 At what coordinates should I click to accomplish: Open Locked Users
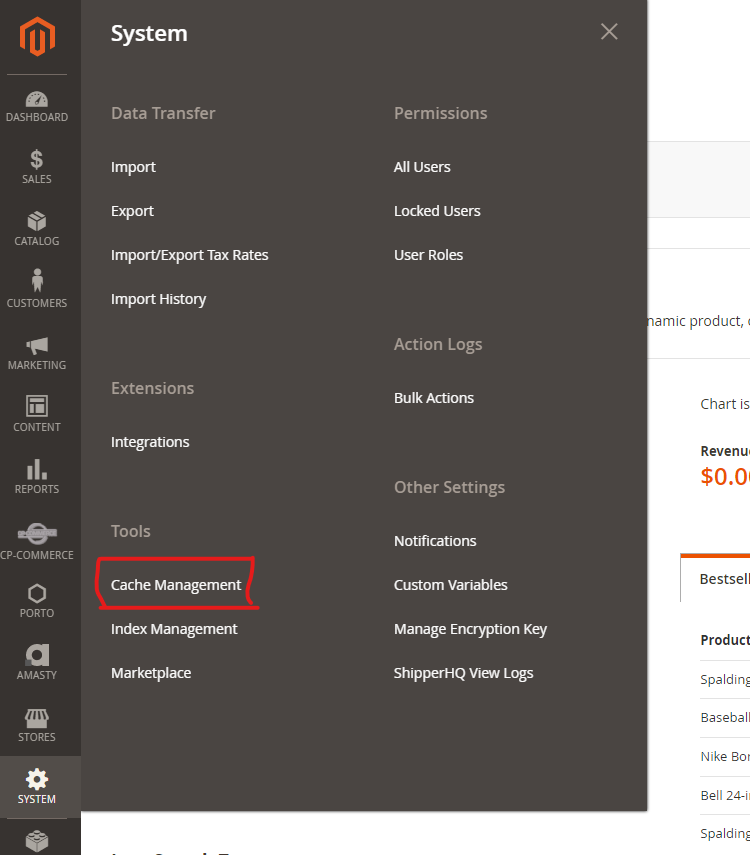pyautogui.click(x=437, y=211)
